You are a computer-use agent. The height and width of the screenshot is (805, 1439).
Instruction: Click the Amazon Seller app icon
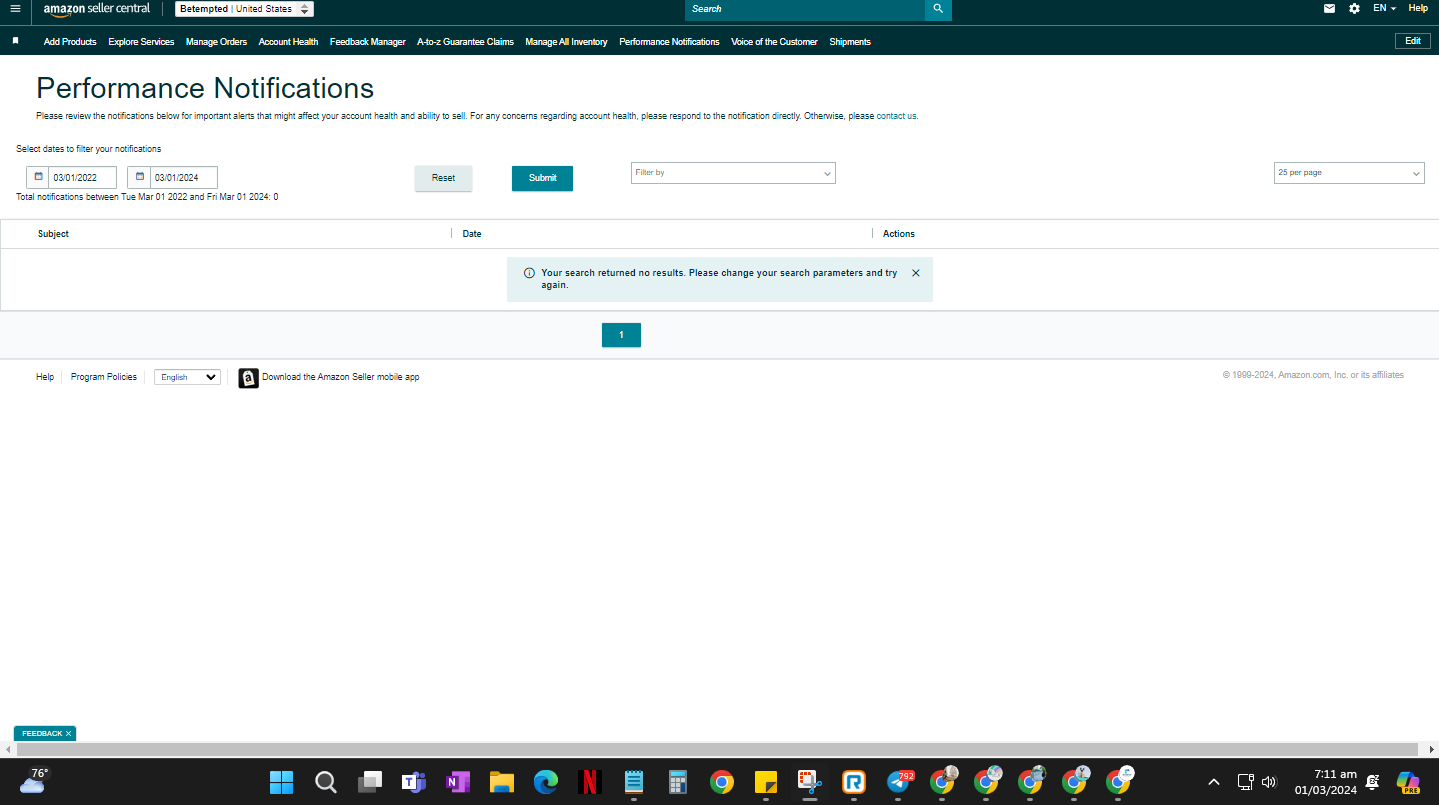coord(248,378)
